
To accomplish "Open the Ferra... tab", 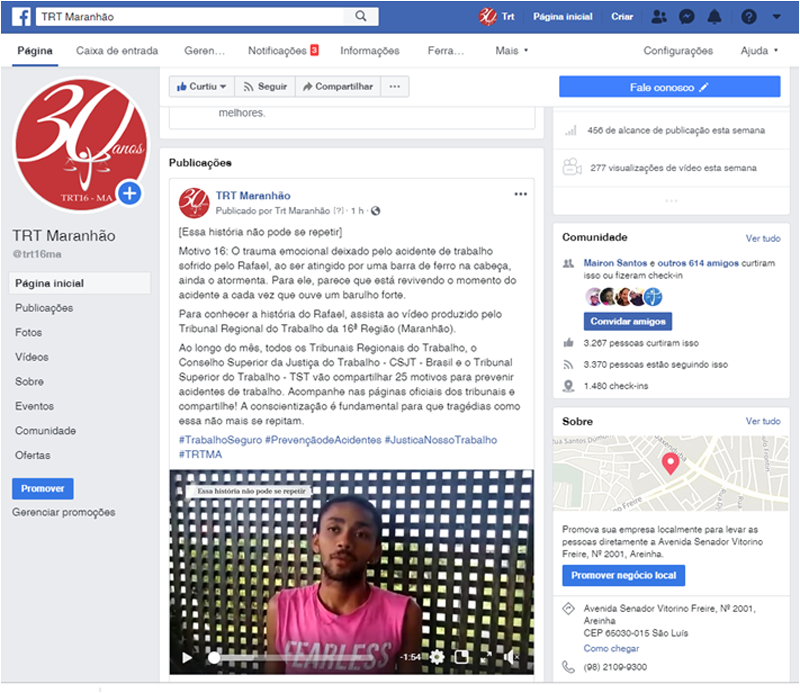I will point(445,51).
